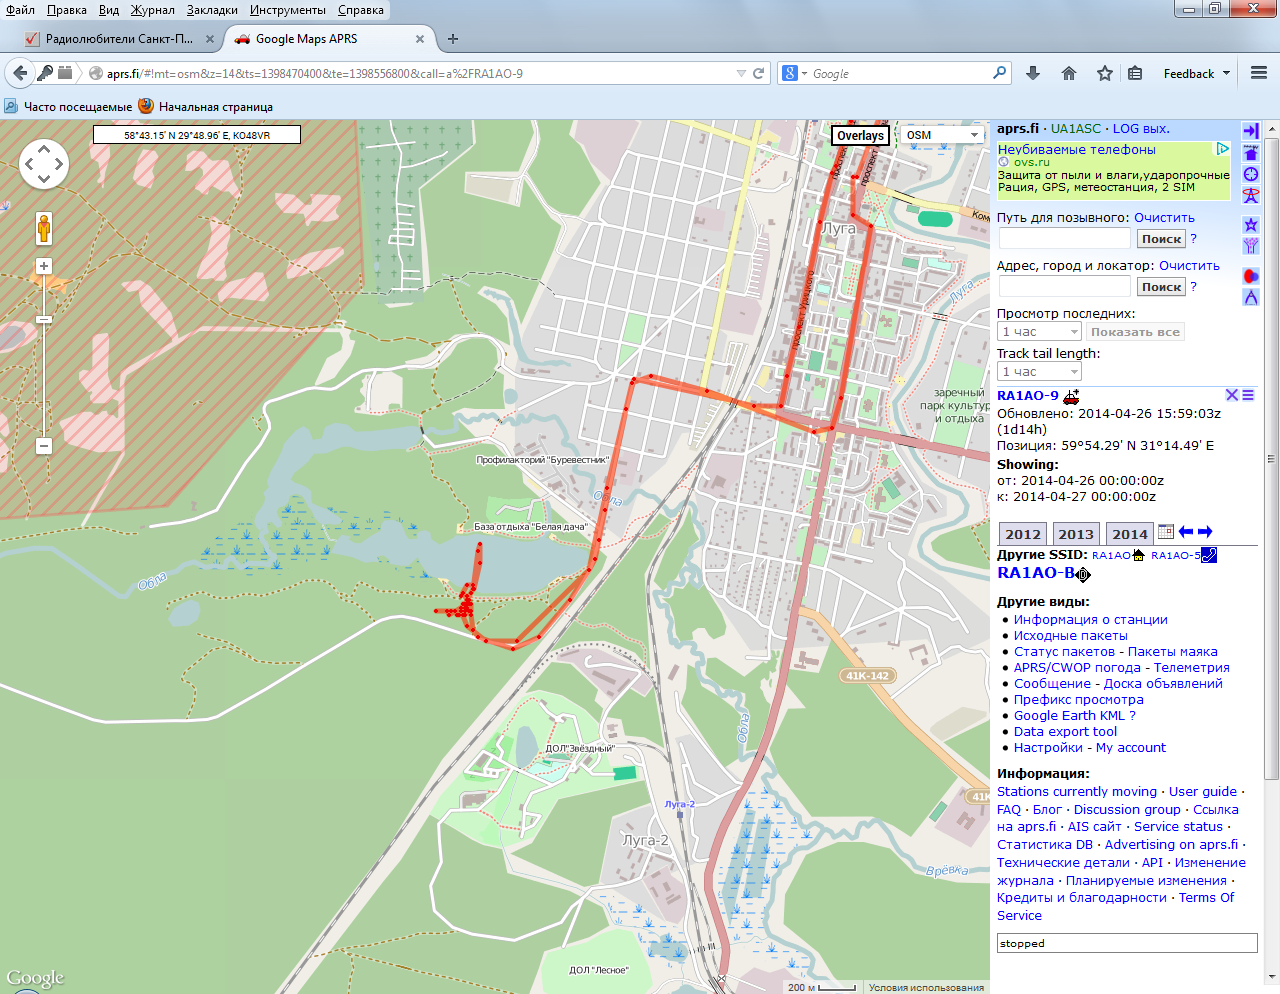Open the calendar date picker icon
The image size is (1280, 994).
(1166, 532)
